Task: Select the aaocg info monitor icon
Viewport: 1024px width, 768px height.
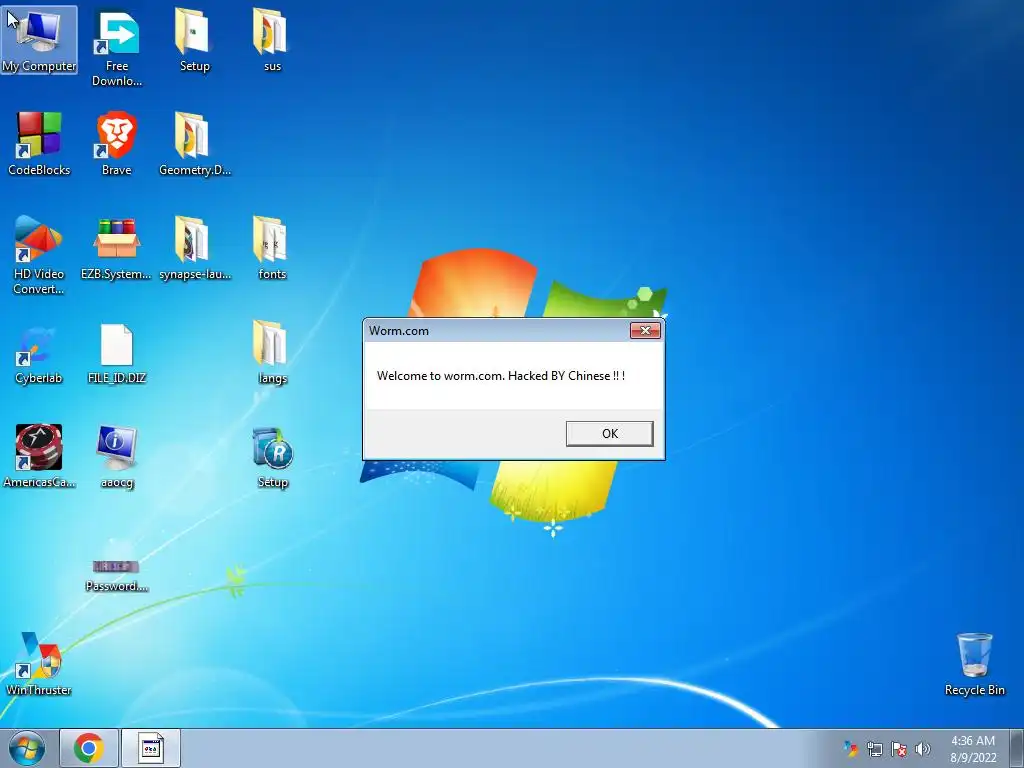Action: (x=117, y=456)
